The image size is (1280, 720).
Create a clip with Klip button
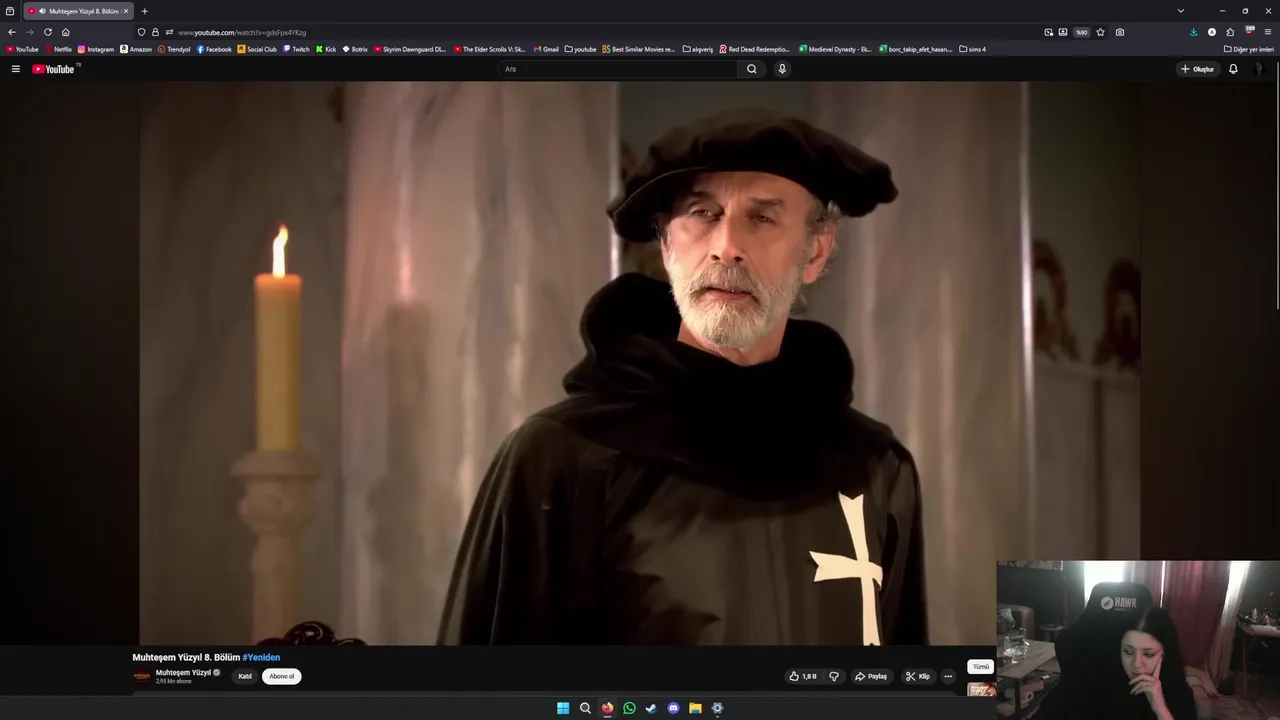click(918, 676)
